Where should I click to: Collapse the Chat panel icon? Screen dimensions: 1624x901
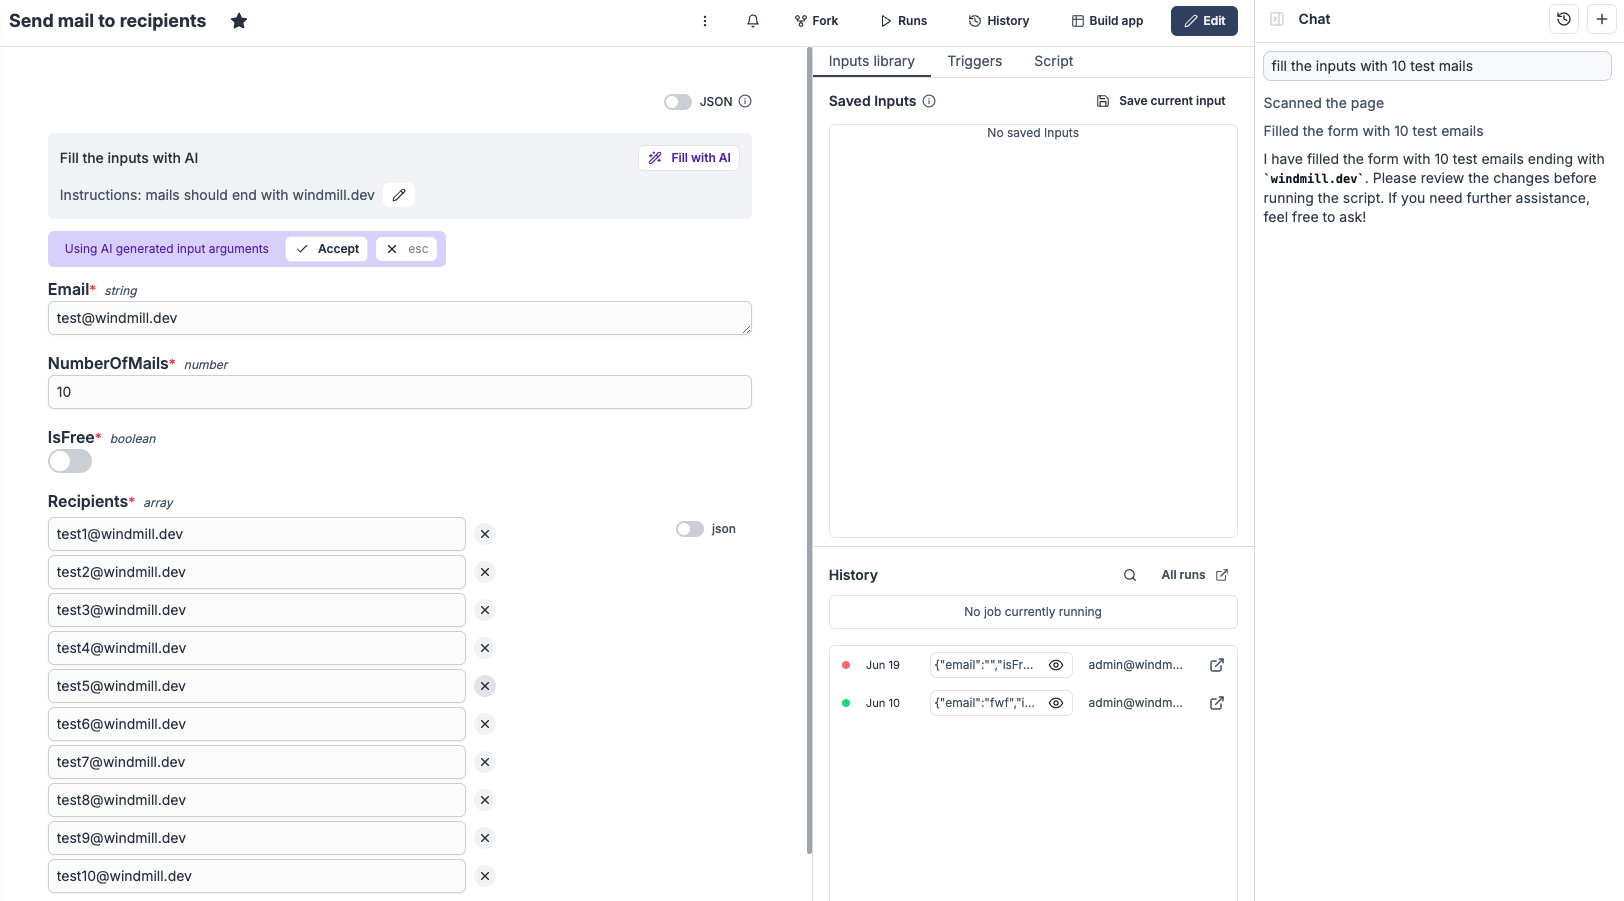click(1277, 19)
